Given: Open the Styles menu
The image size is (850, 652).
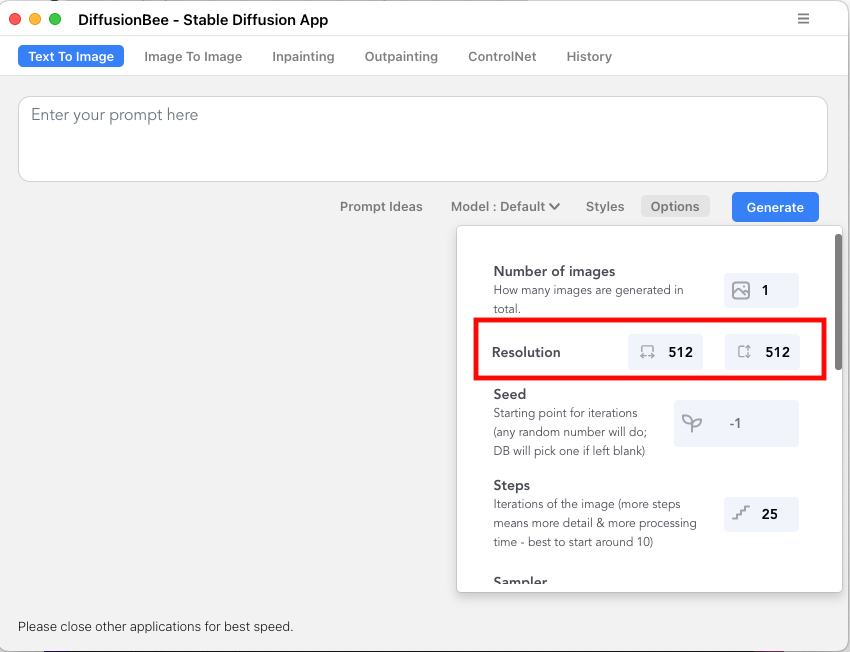Looking at the screenshot, I should point(604,206).
